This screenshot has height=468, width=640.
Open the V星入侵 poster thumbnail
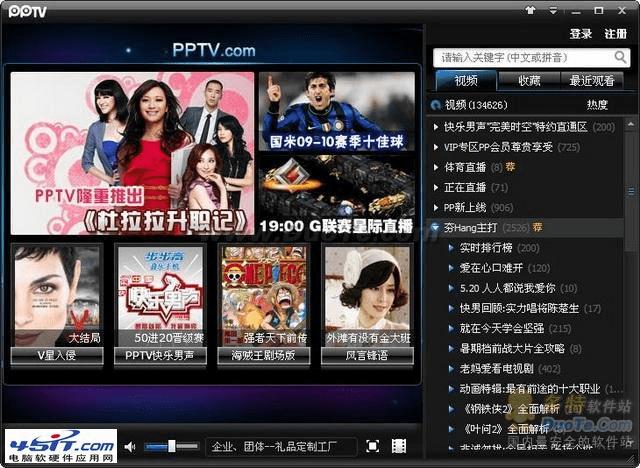pos(57,296)
